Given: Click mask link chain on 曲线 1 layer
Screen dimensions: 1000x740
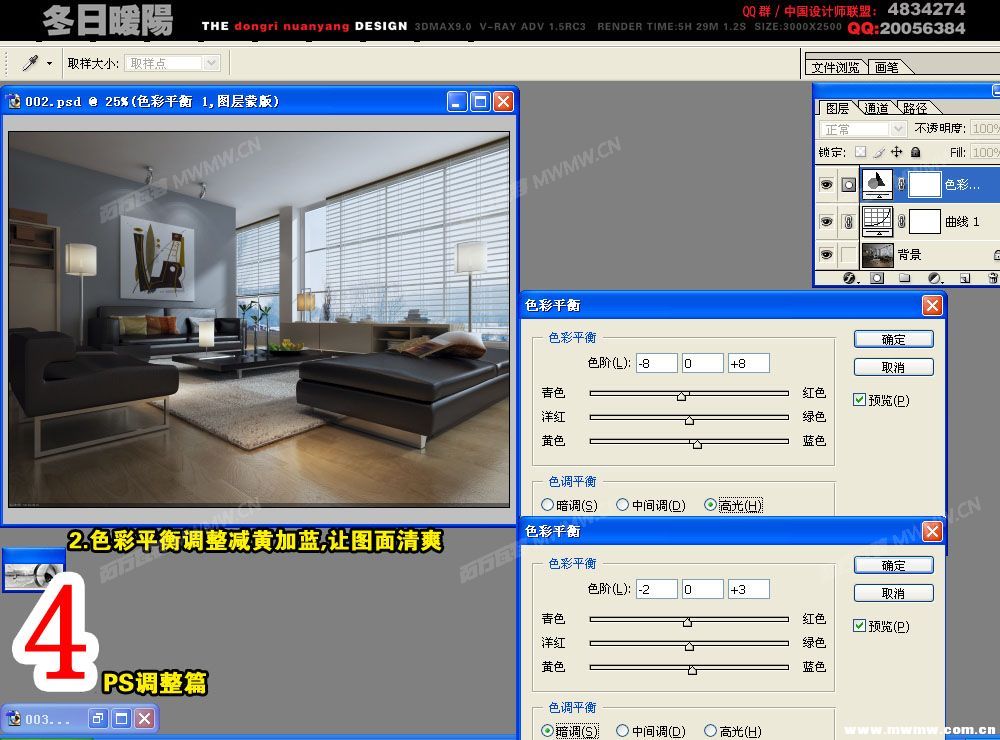Looking at the screenshot, I should click(901, 221).
